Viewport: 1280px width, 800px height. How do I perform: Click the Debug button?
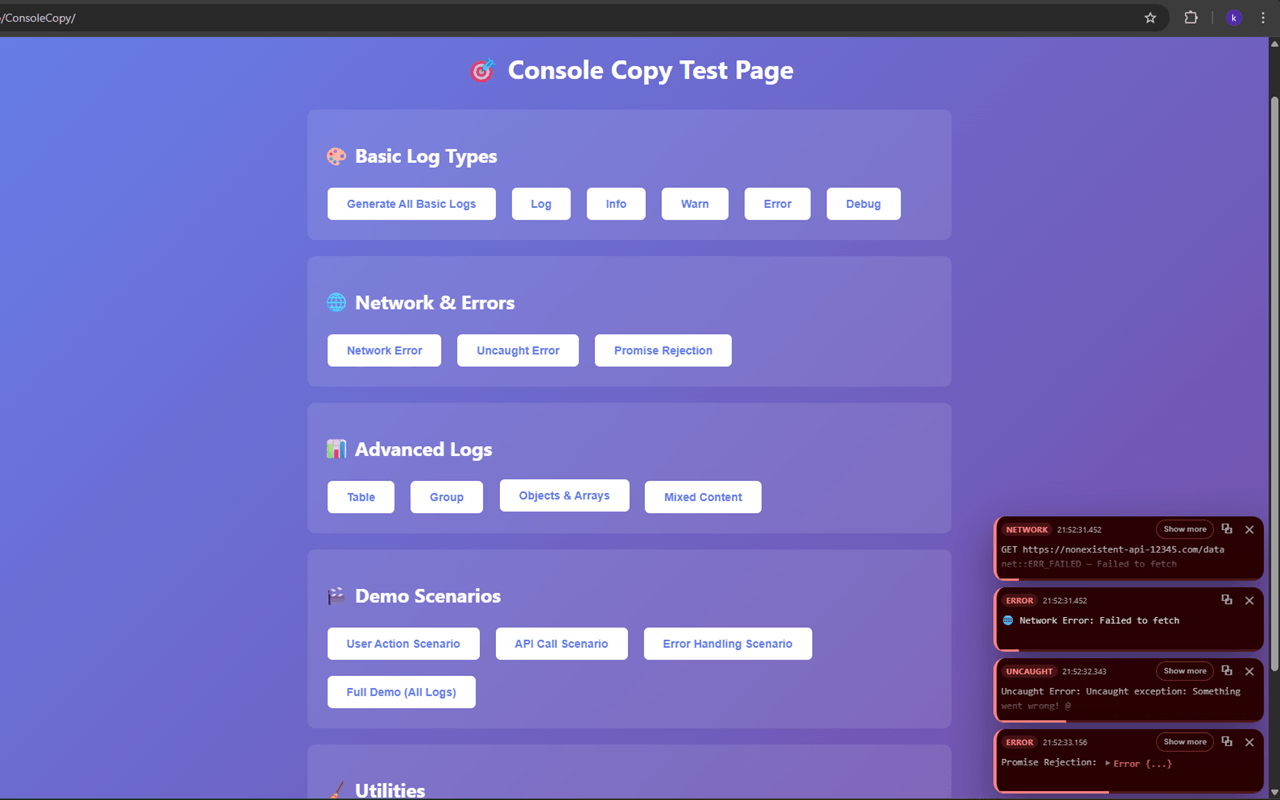[864, 204]
